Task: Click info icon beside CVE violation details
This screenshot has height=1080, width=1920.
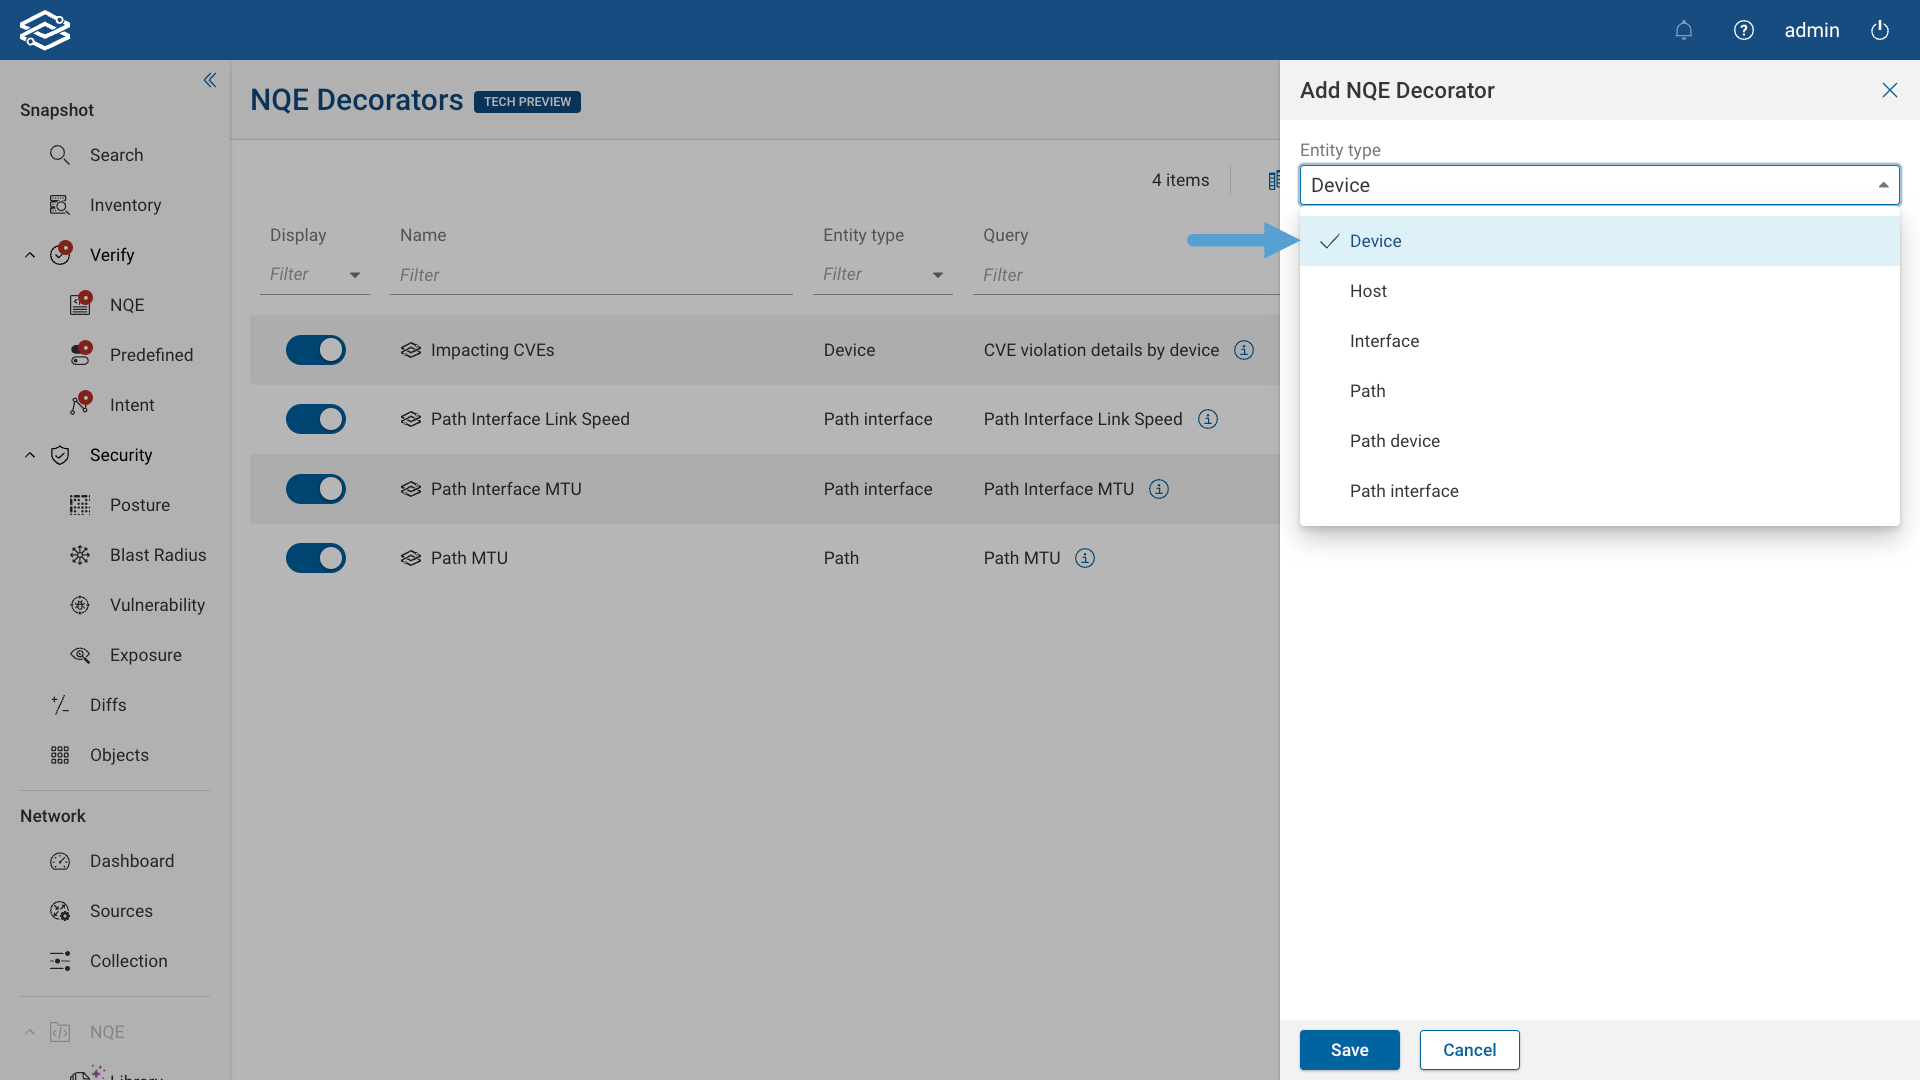Action: point(1244,350)
